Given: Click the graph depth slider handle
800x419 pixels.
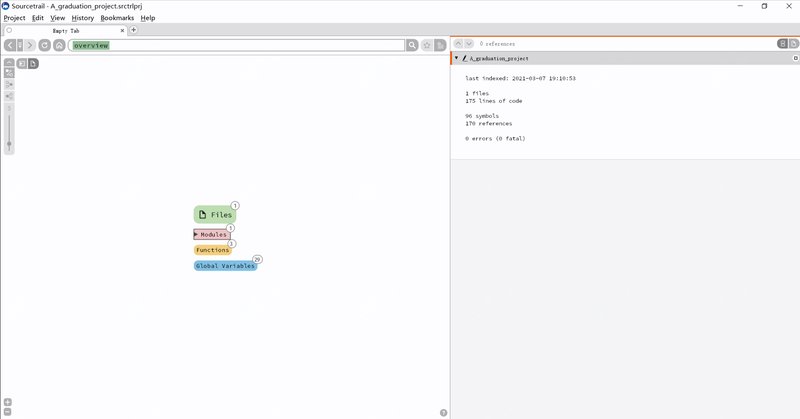Looking at the screenshot, I should (9, 143).
